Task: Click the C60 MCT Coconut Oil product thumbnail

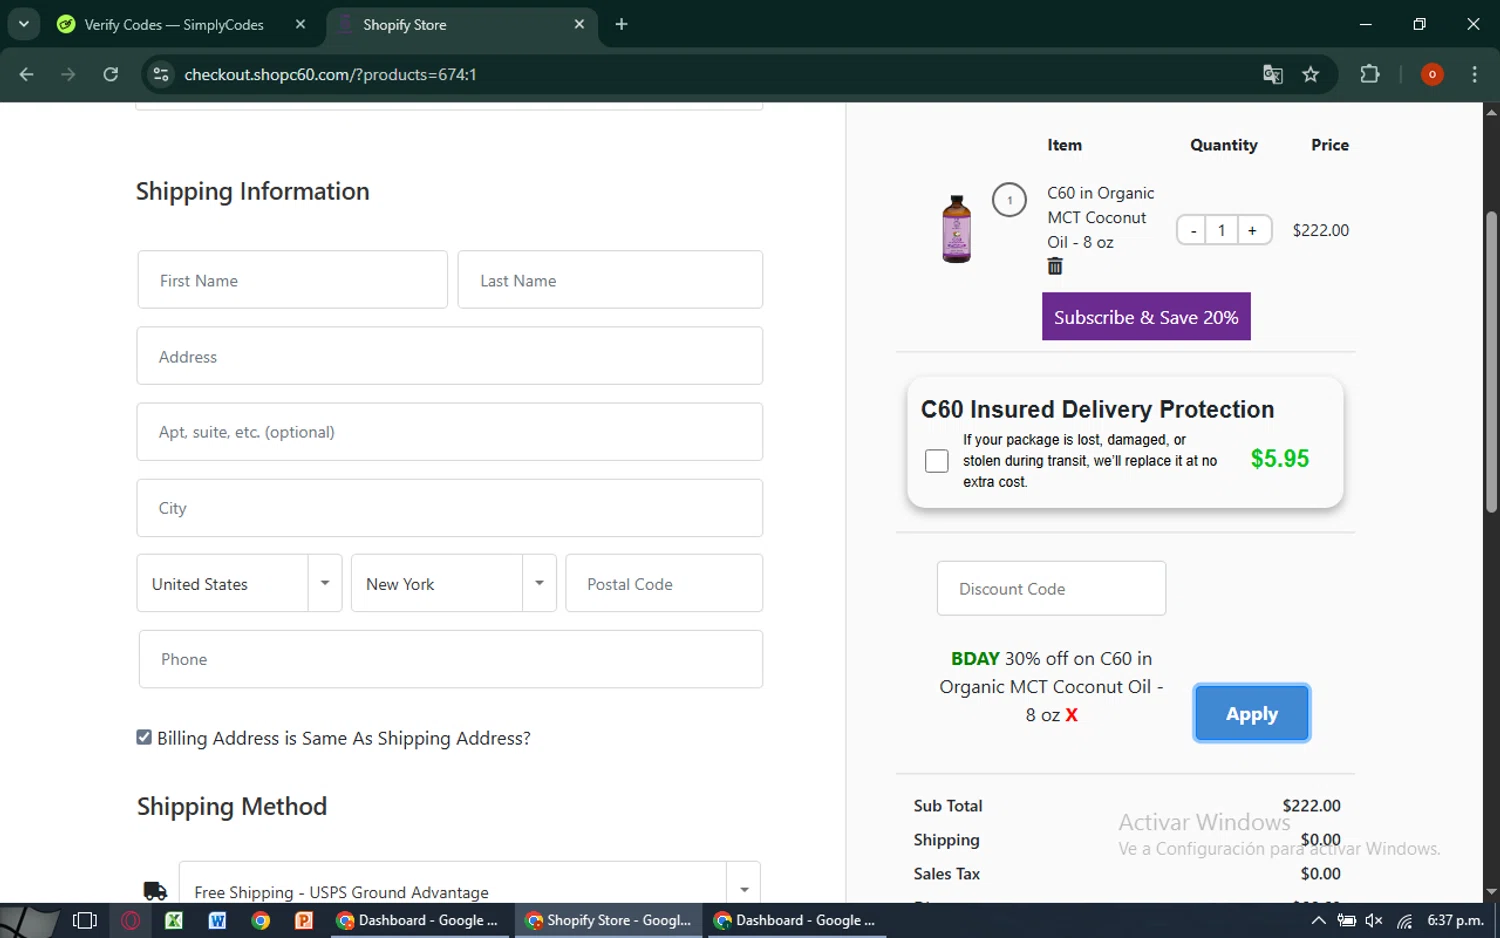Action: tap(957, 229)
